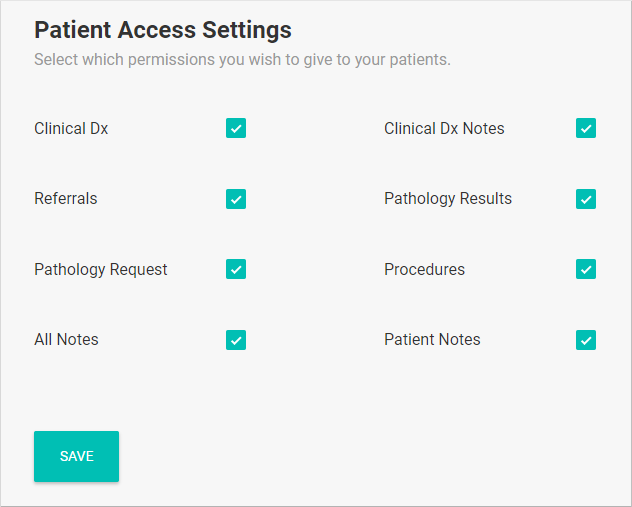Uncheck the Procedures checkbox

click(586, 269)
